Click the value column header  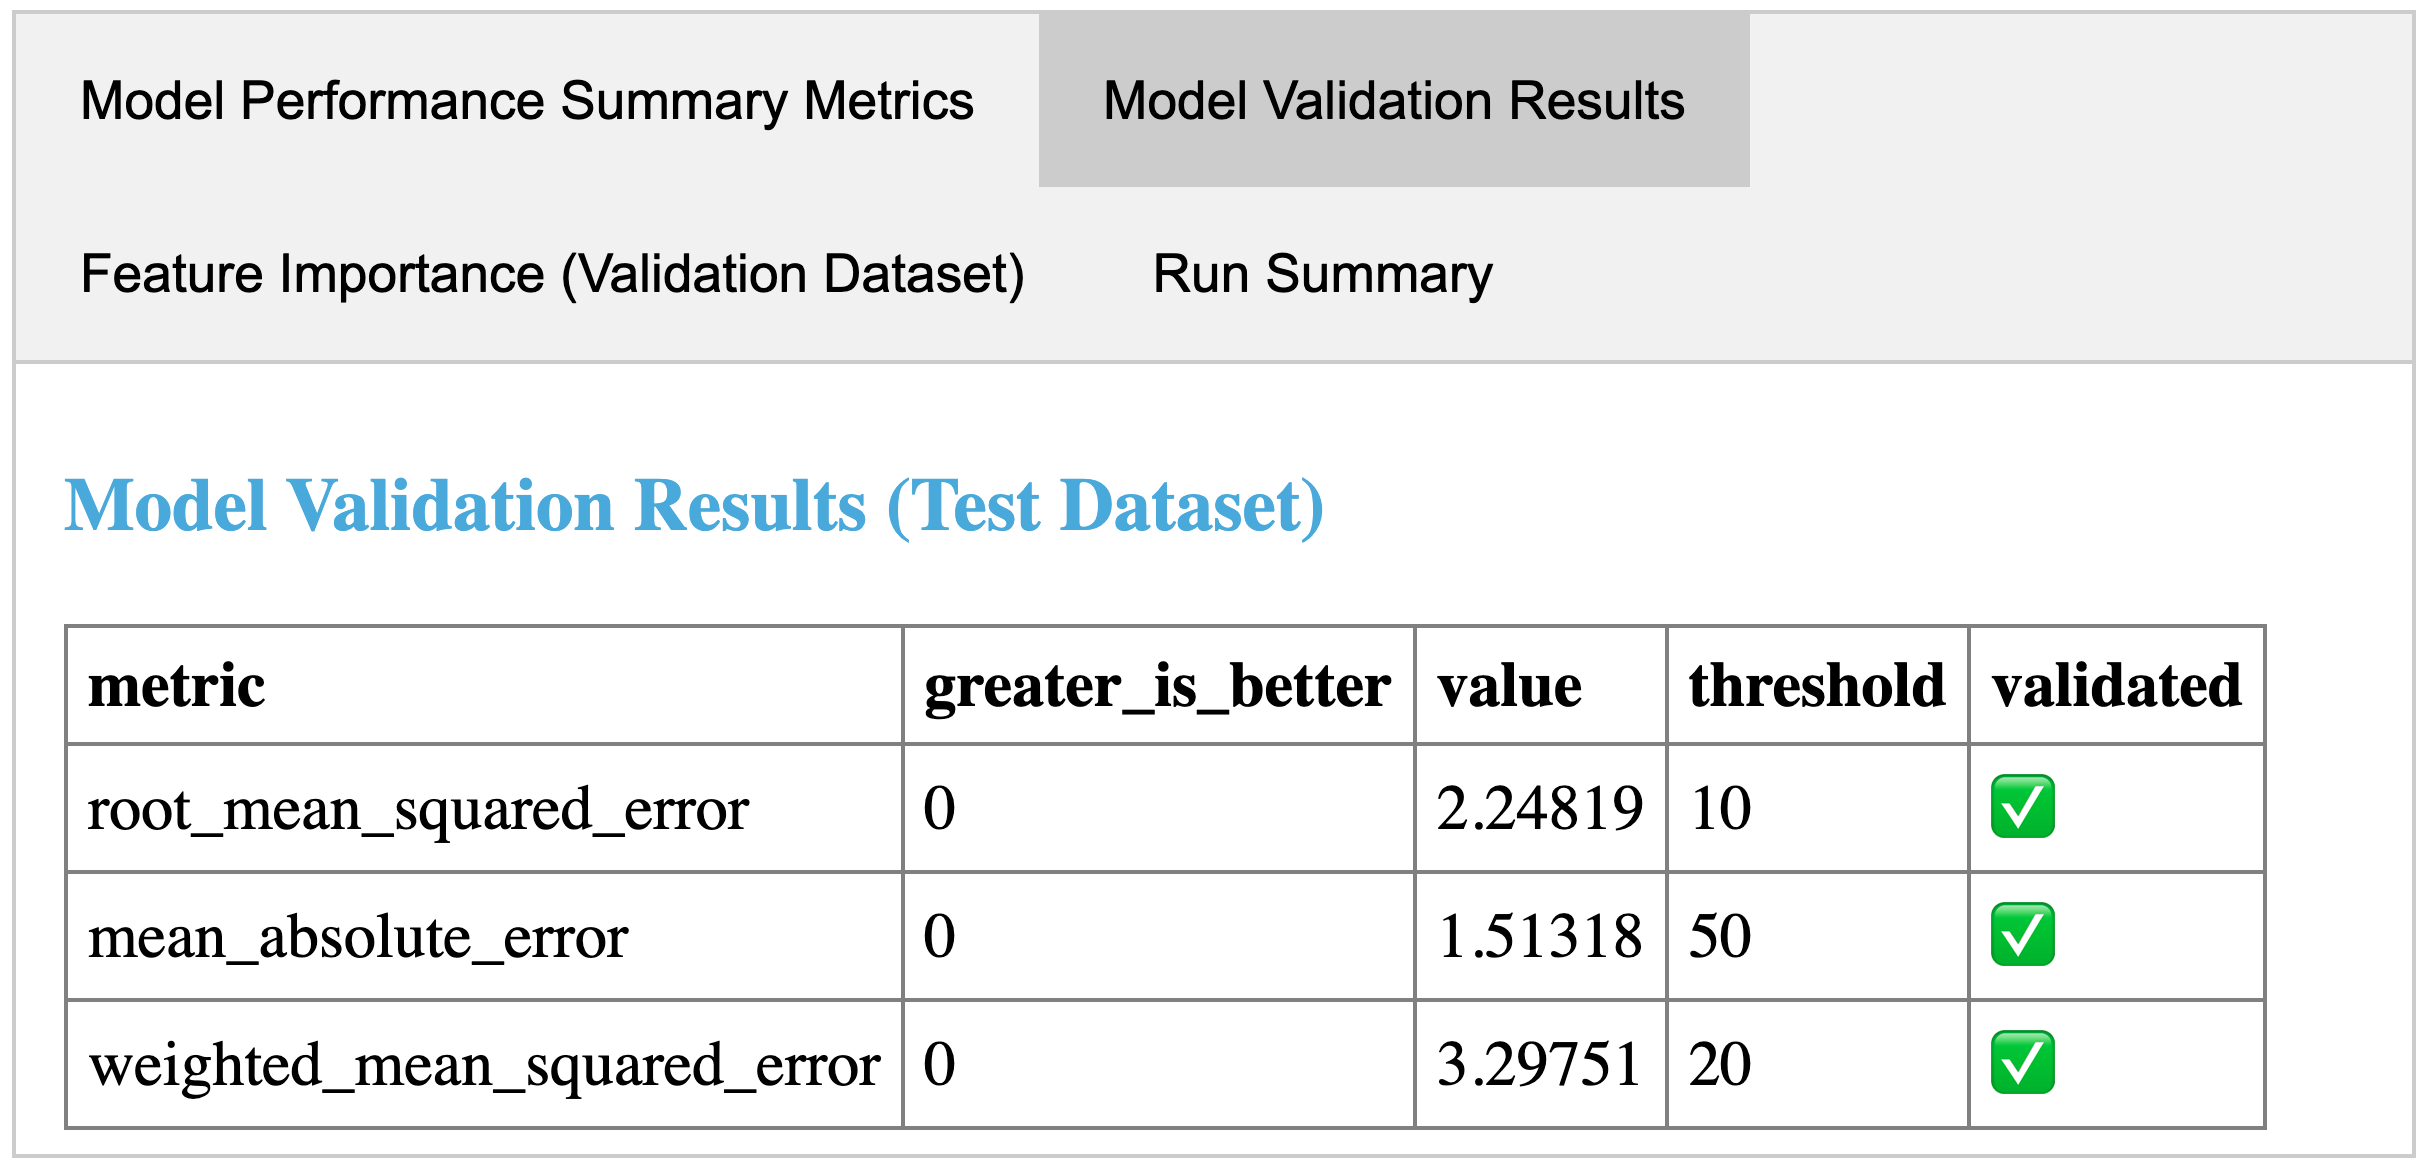click(1509, 686)
